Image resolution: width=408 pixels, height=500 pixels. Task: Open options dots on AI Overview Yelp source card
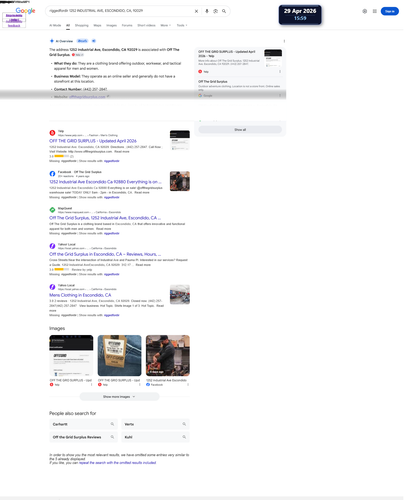(280, 71)
